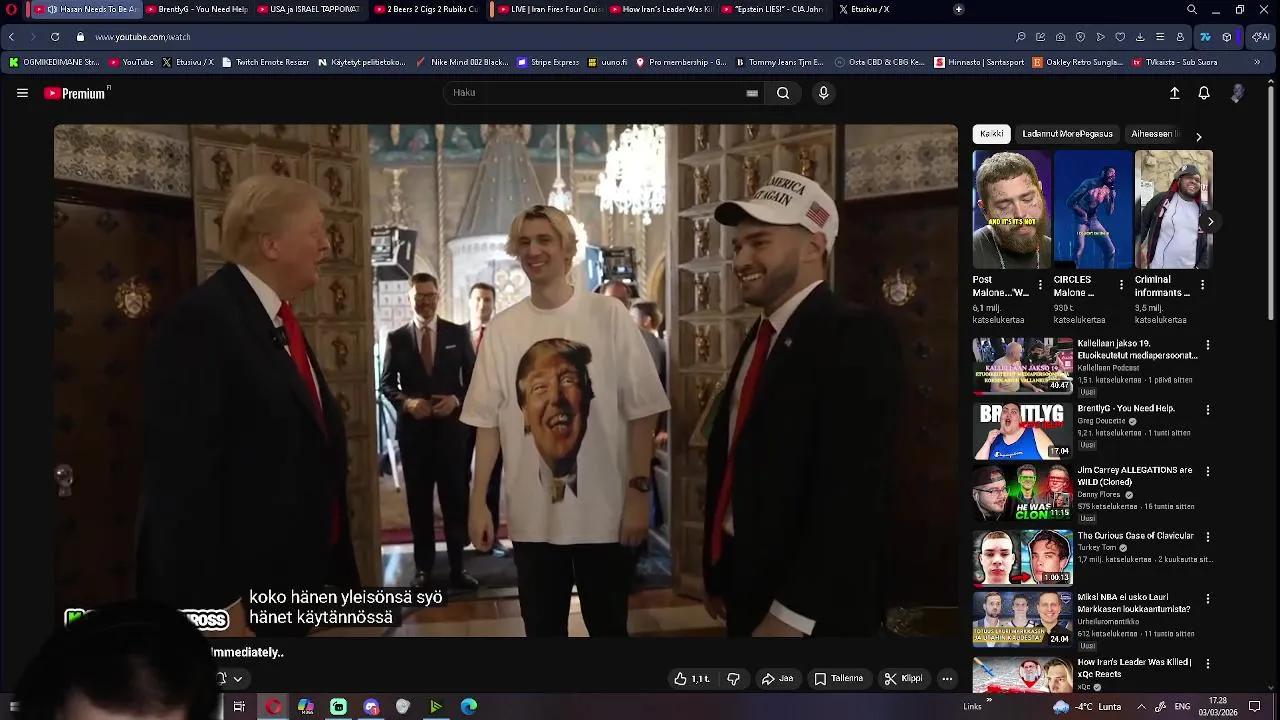Click the search magnifier button
The width and height of the screenshot is (1280, 720).
pyautogui.click(x=783, y=93)
